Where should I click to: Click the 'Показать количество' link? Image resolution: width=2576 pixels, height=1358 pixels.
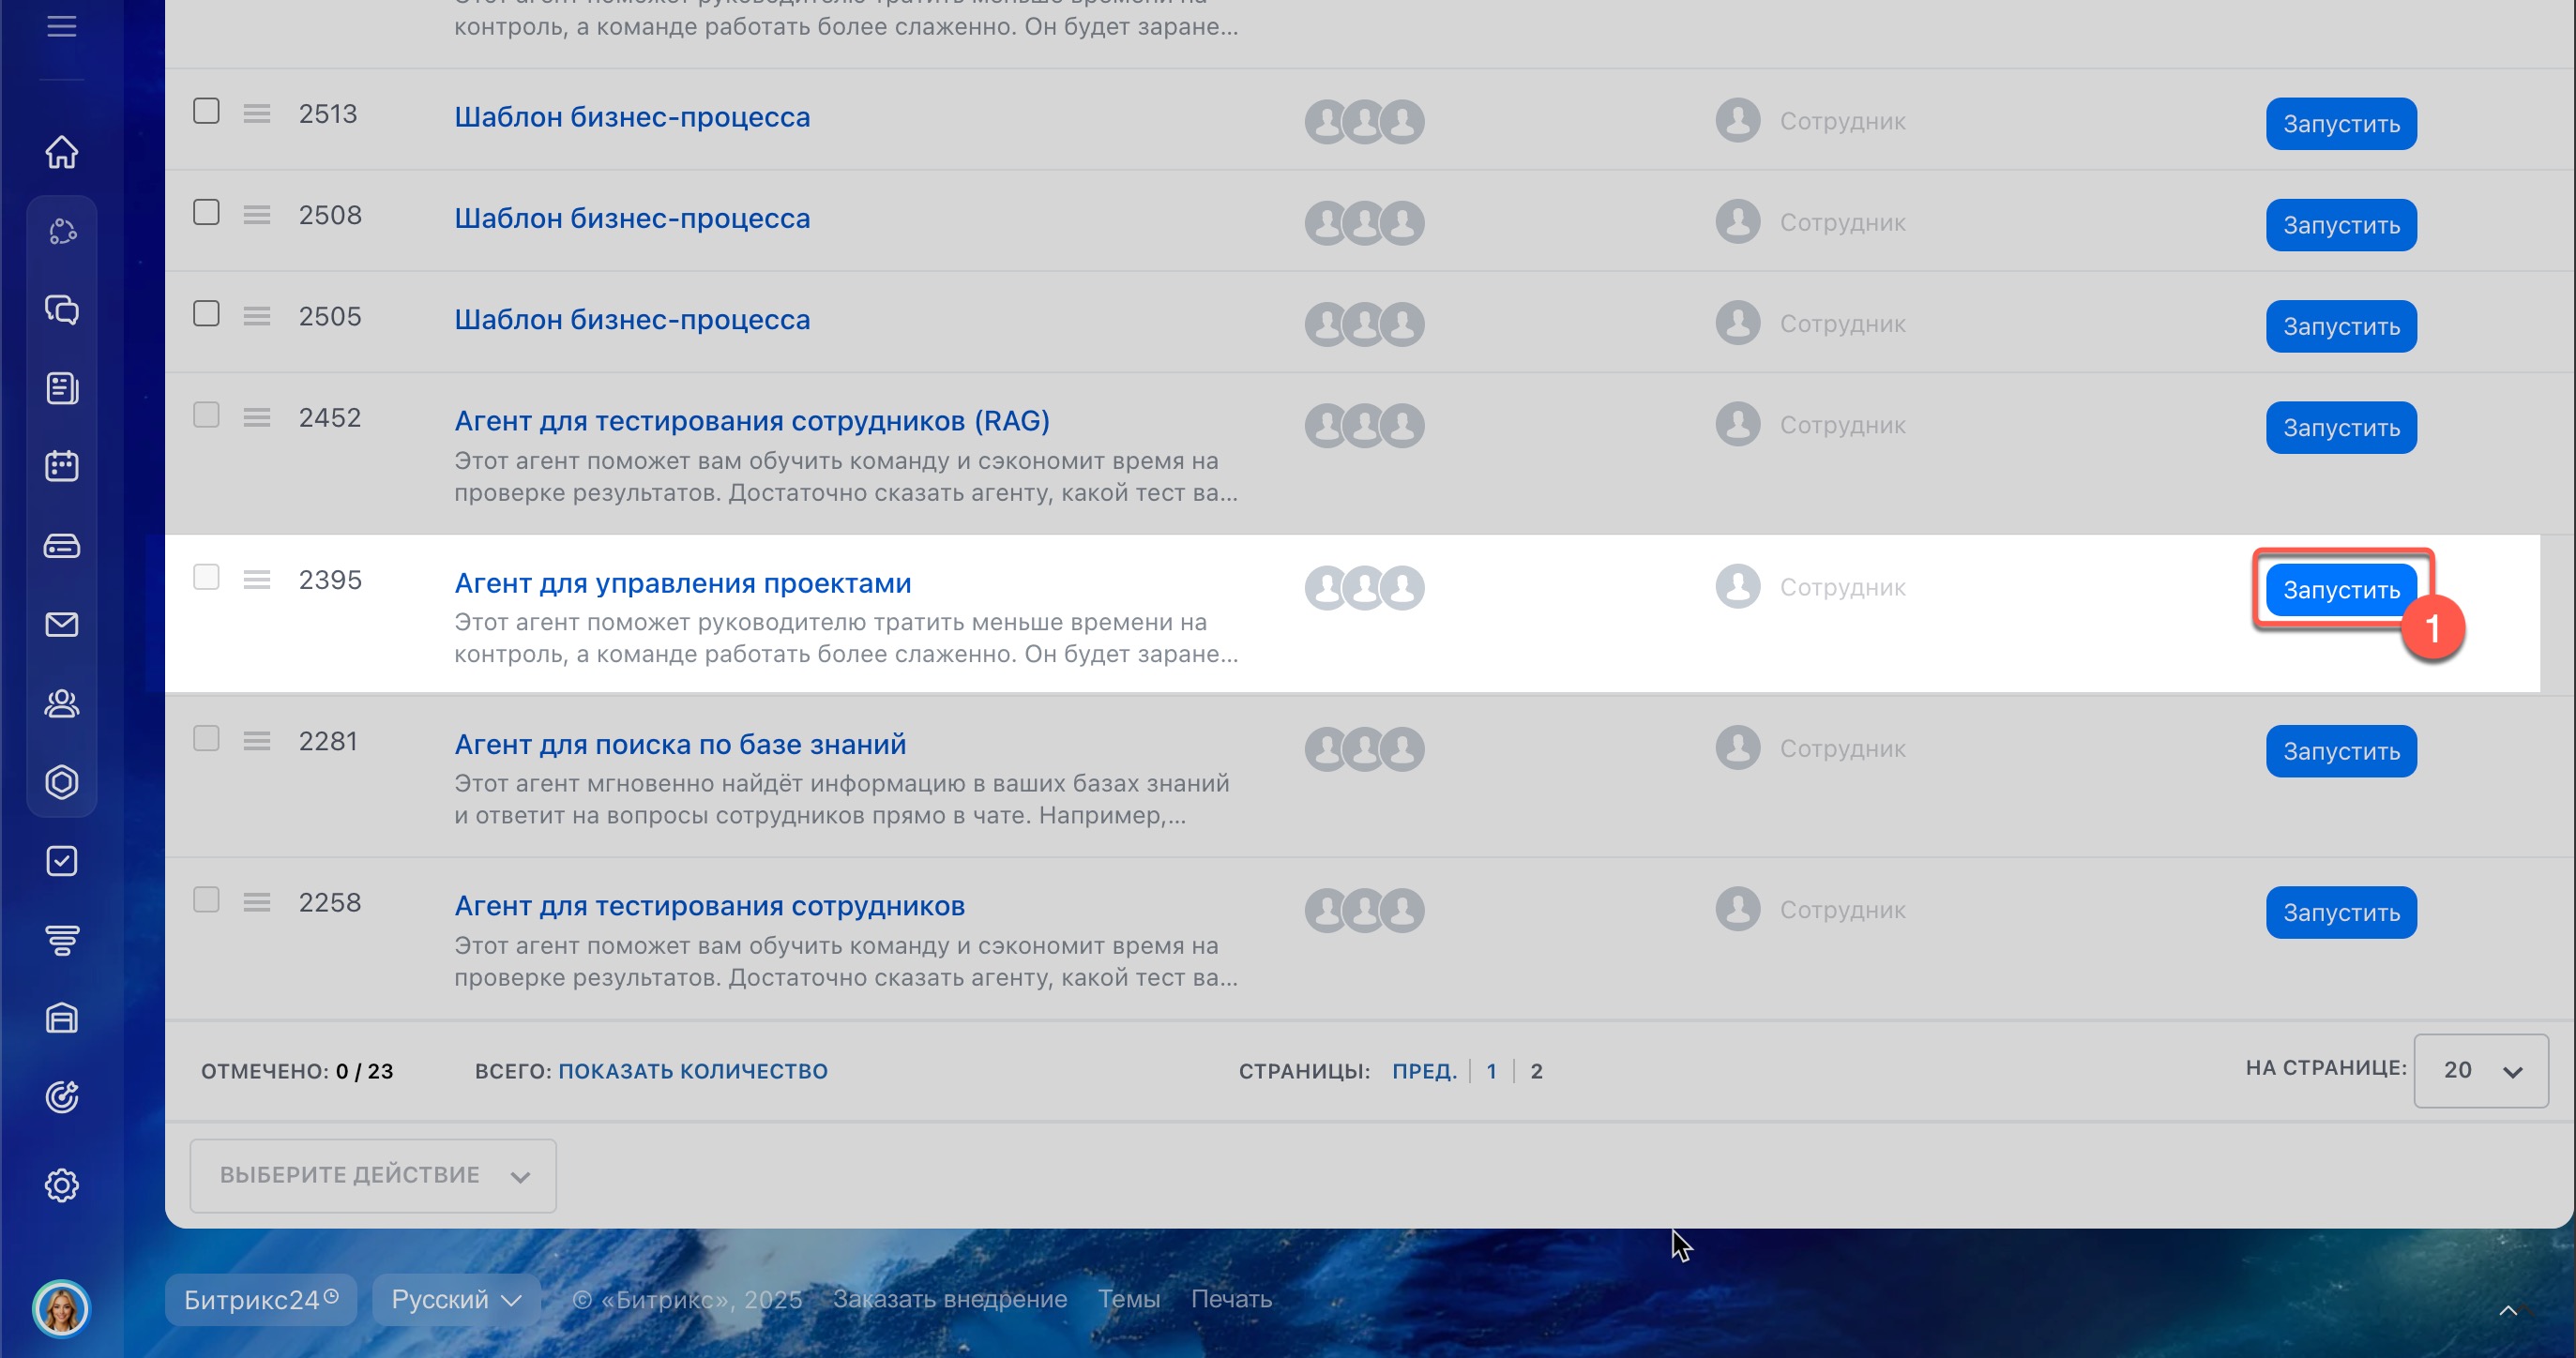coord(692,1071)
